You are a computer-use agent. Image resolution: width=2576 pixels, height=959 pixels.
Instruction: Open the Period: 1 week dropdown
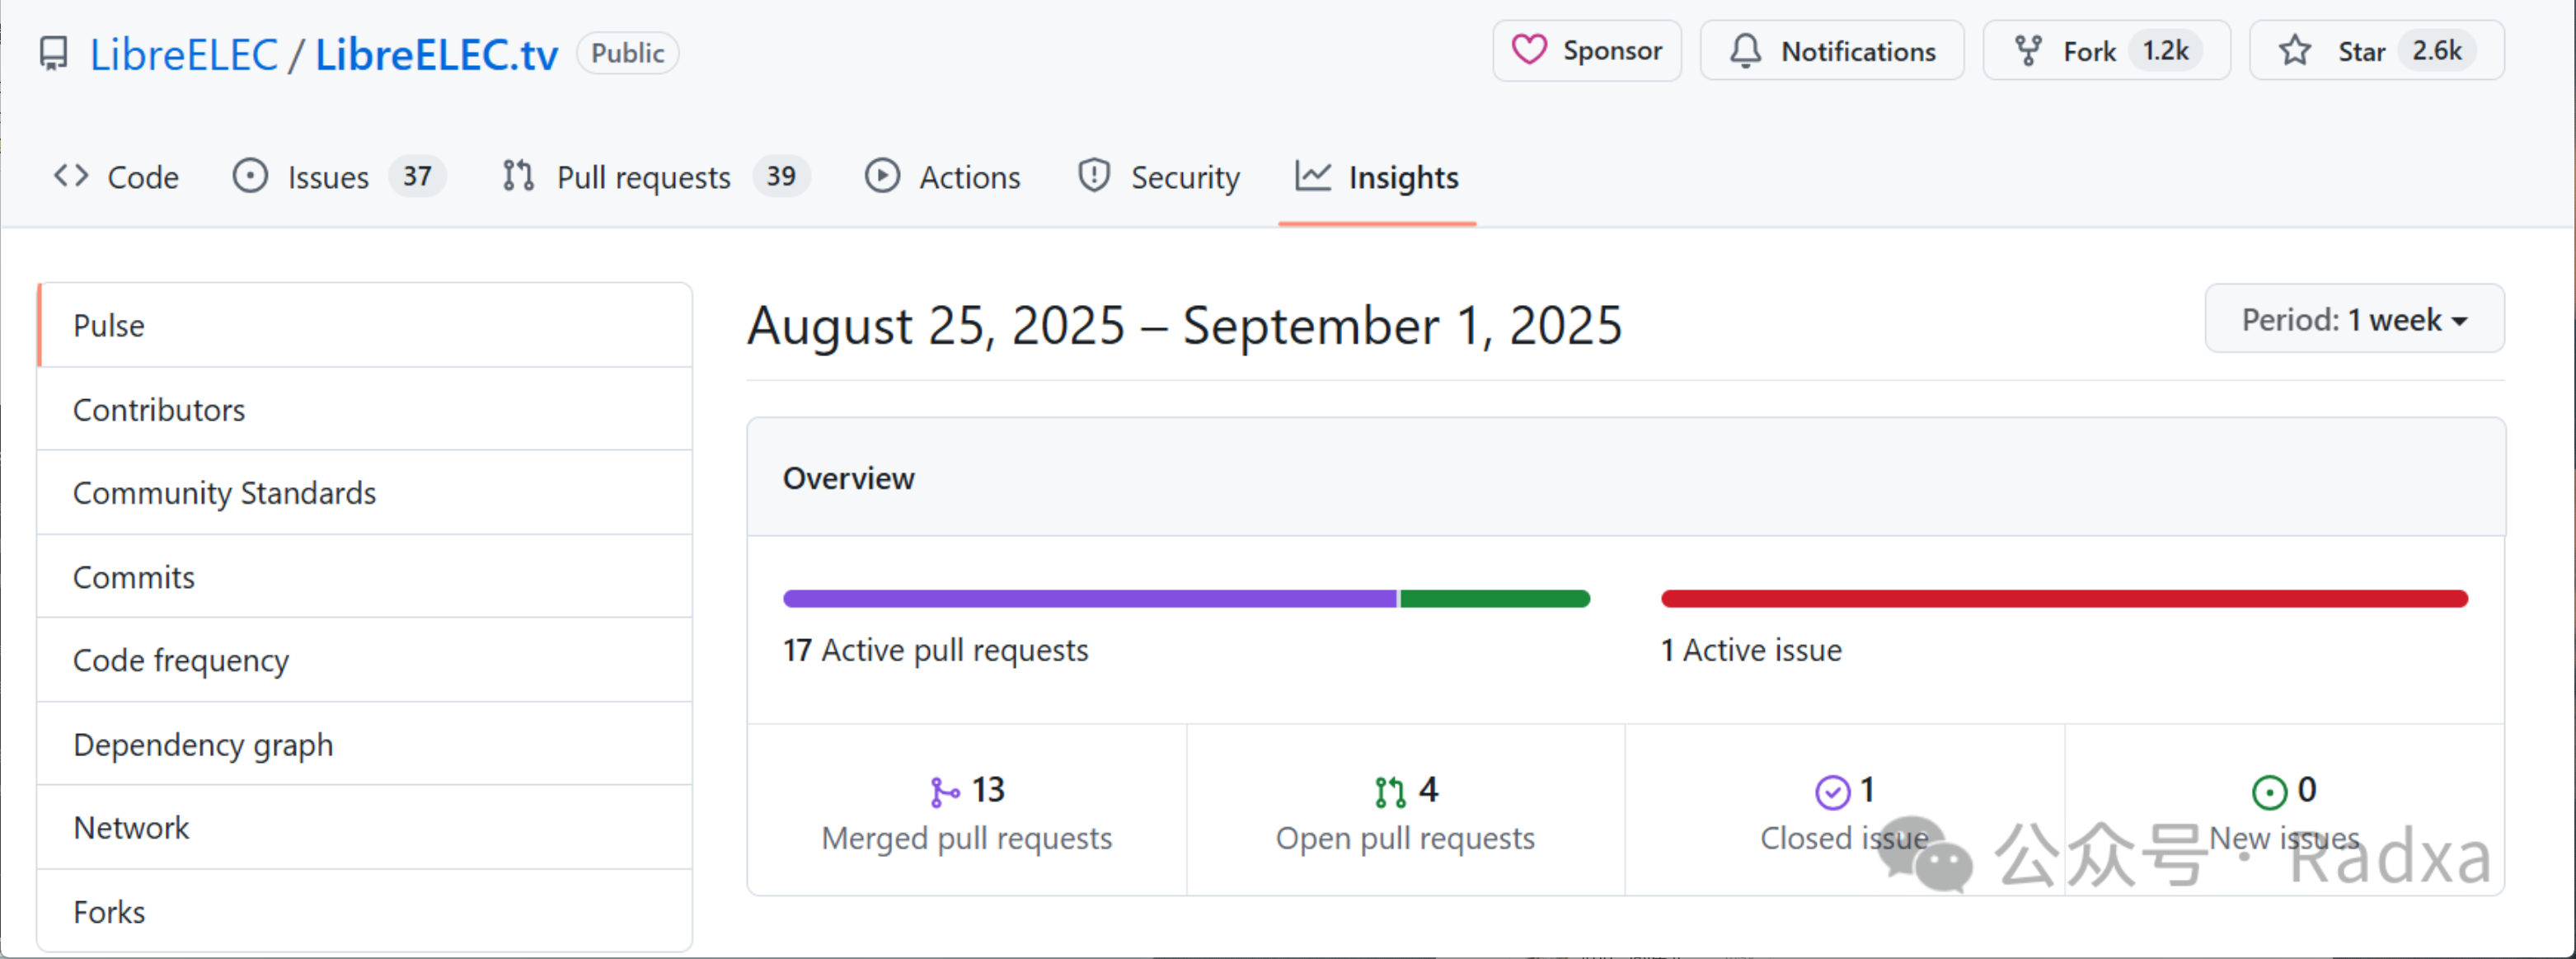point(2354,319)
